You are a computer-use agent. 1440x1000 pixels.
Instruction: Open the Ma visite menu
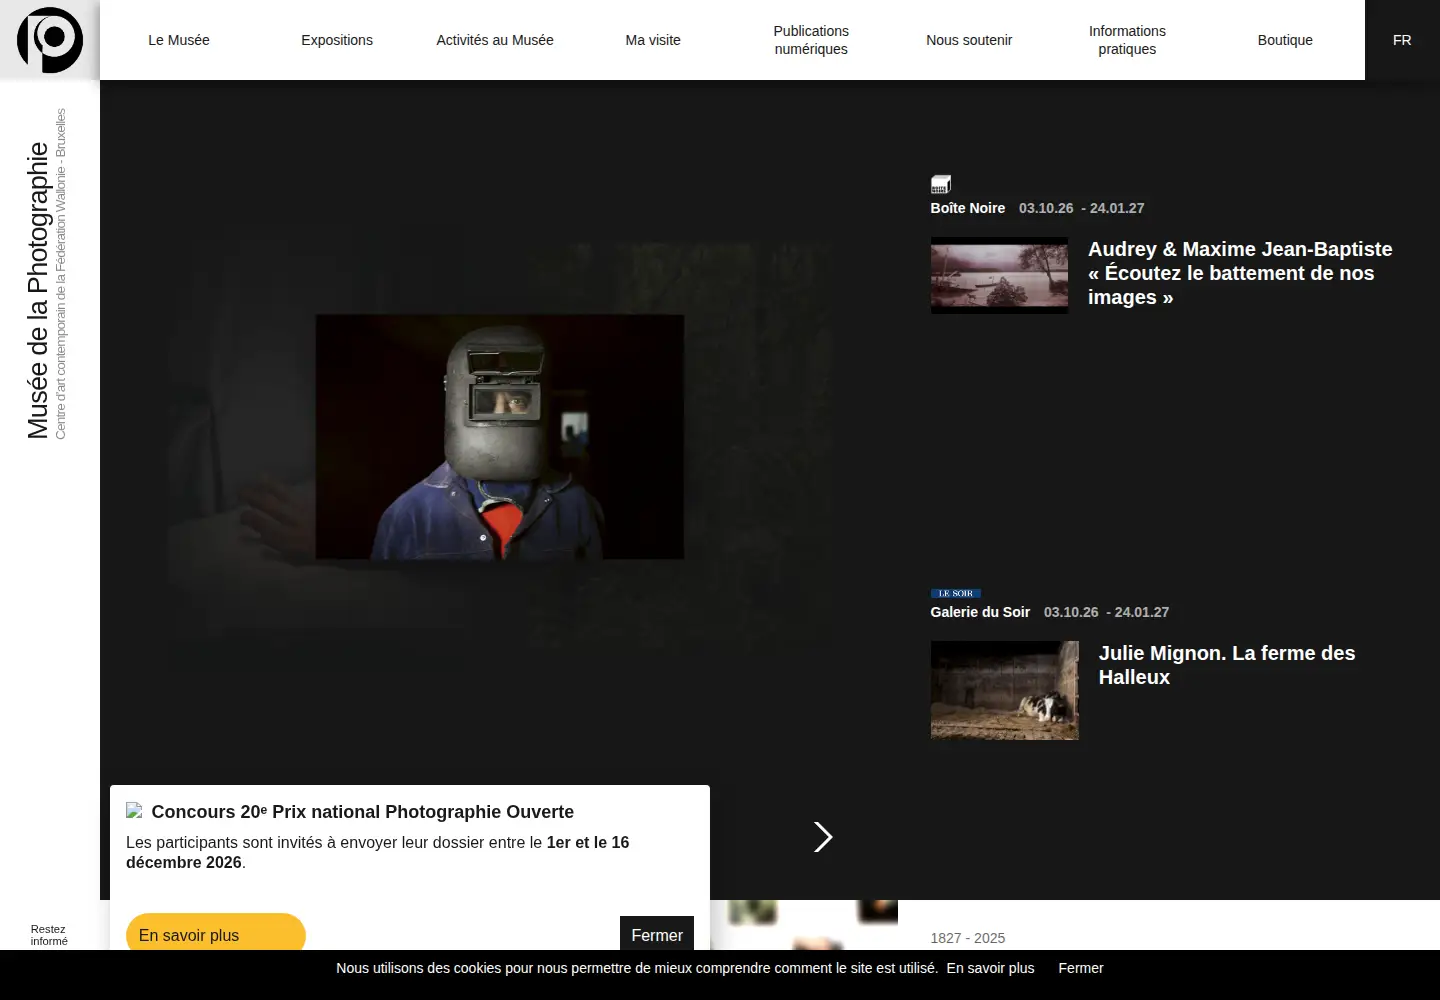[x=653, y=40]
